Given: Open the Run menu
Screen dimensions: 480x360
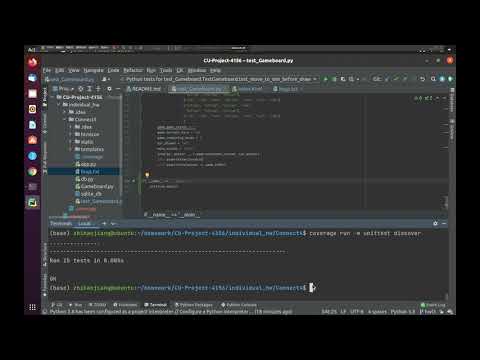Looking at the screenshot, I should 151,70.
